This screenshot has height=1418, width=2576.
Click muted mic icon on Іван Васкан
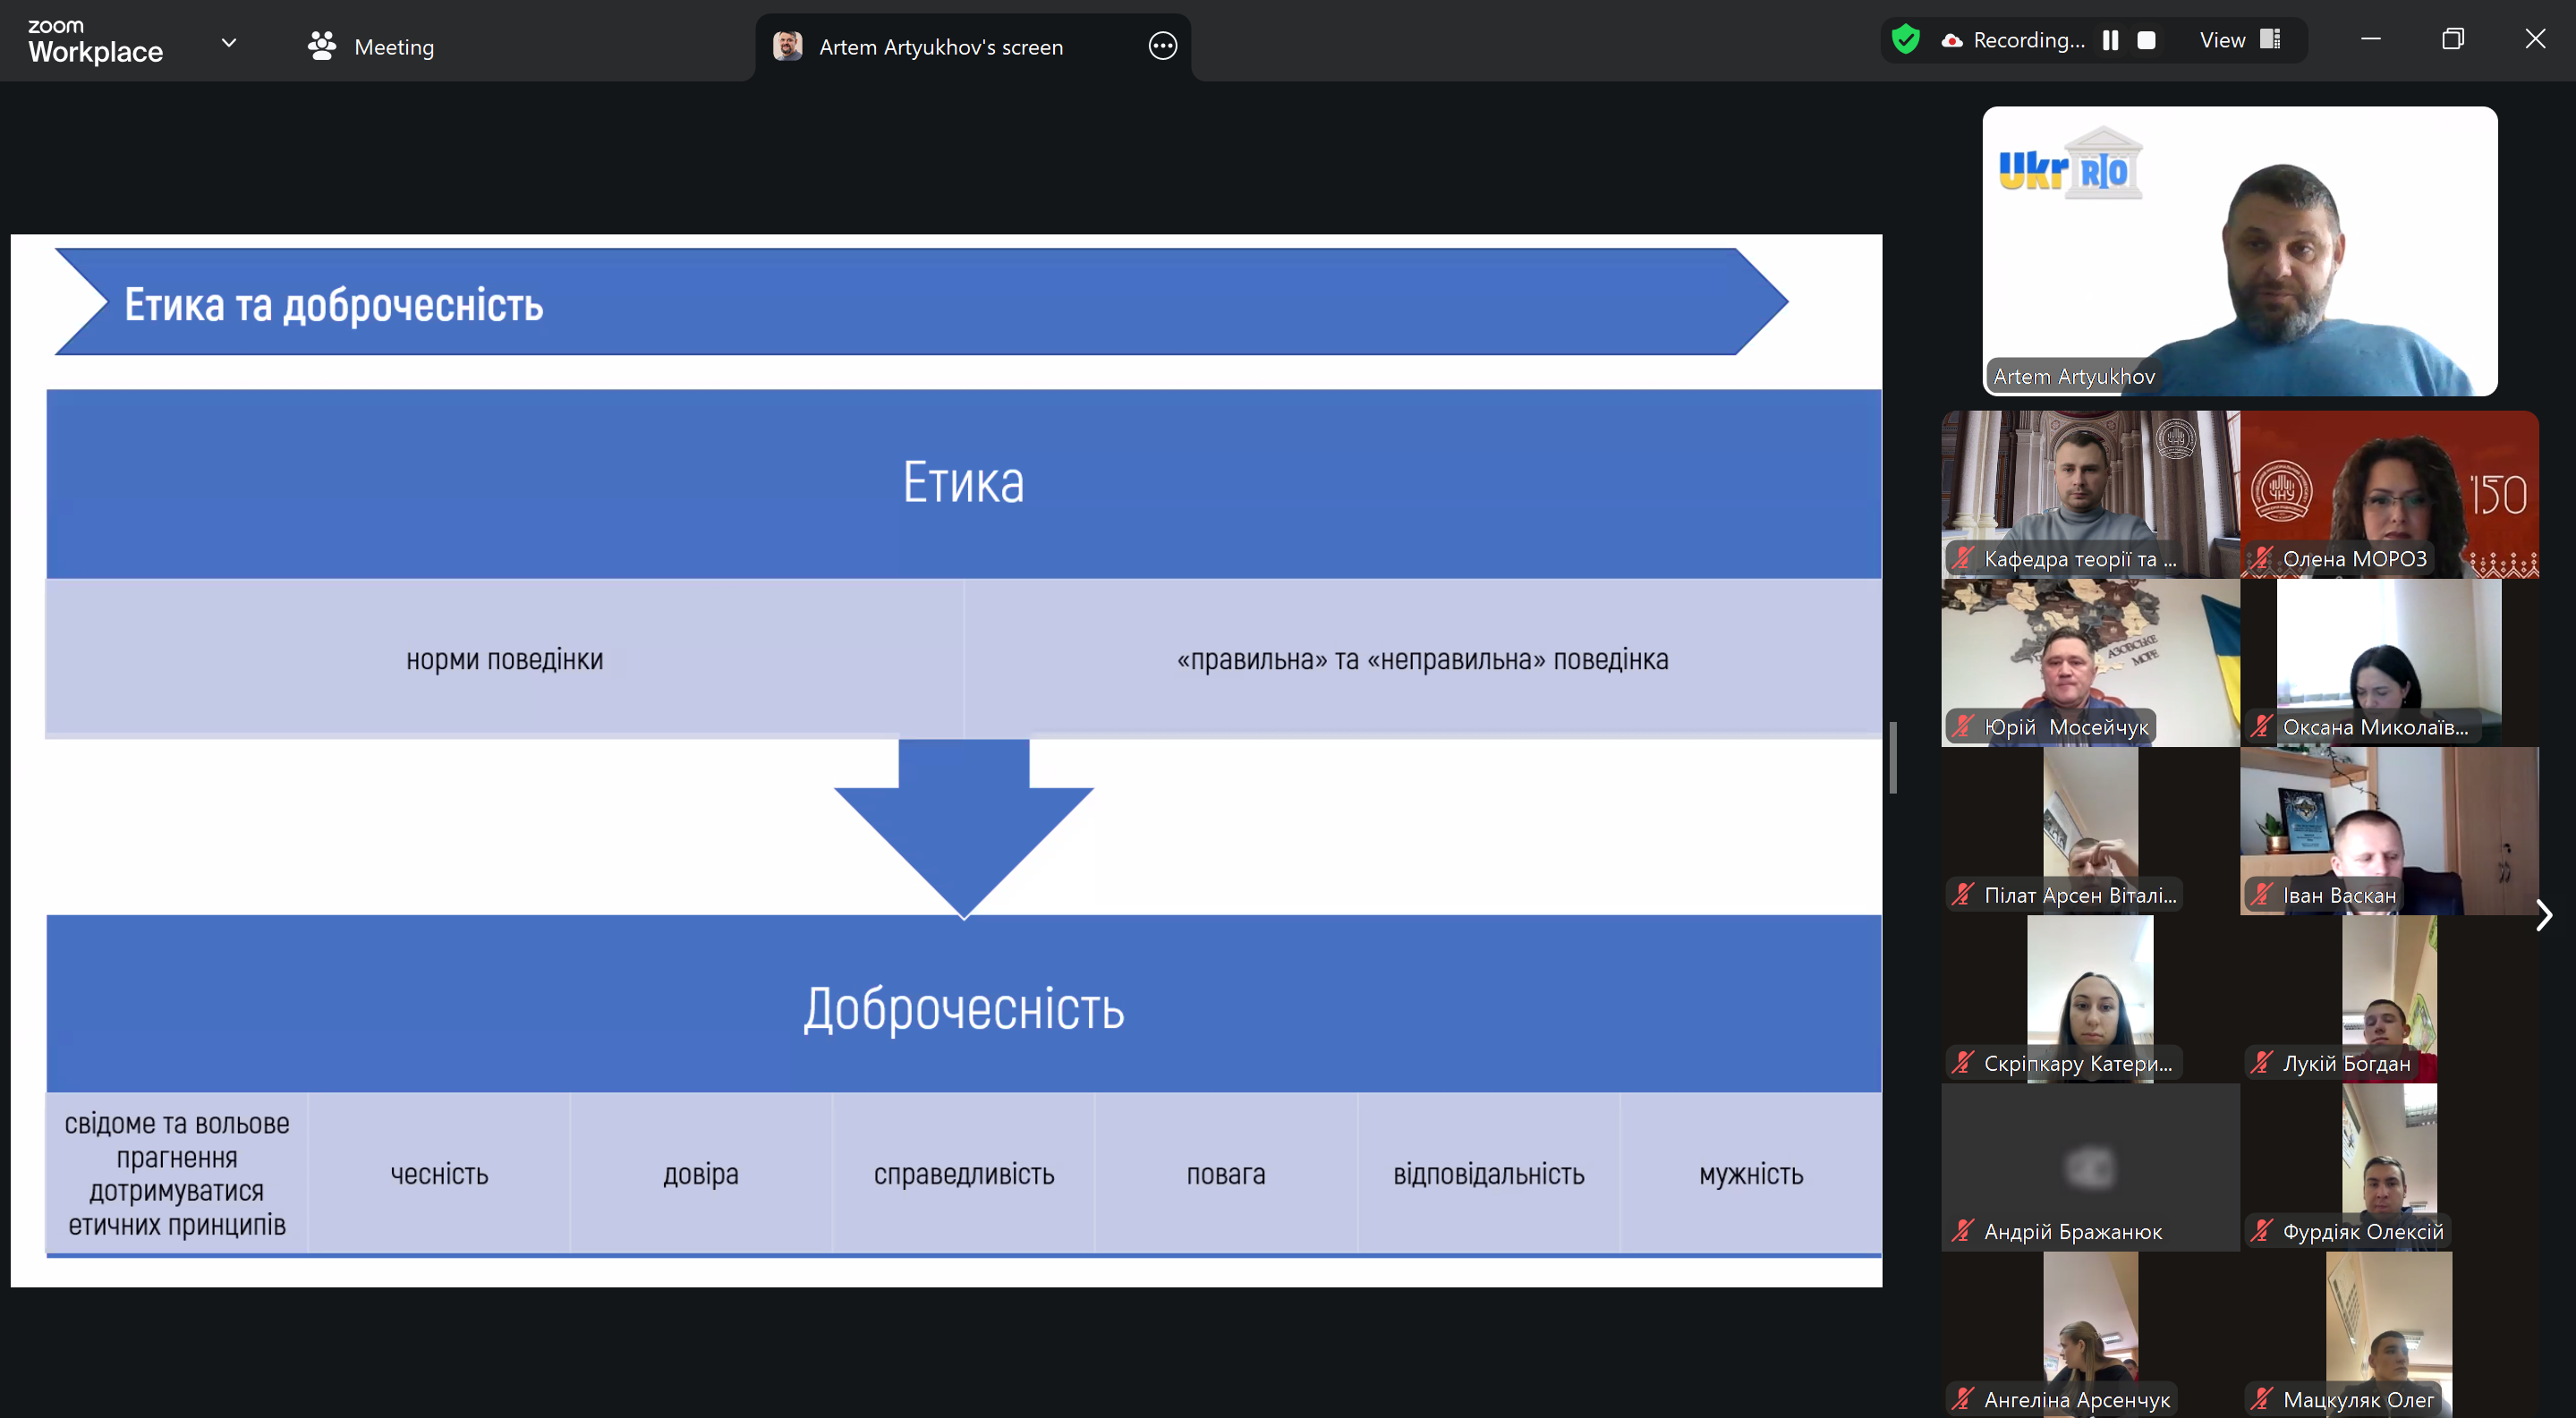(2261, 894)
